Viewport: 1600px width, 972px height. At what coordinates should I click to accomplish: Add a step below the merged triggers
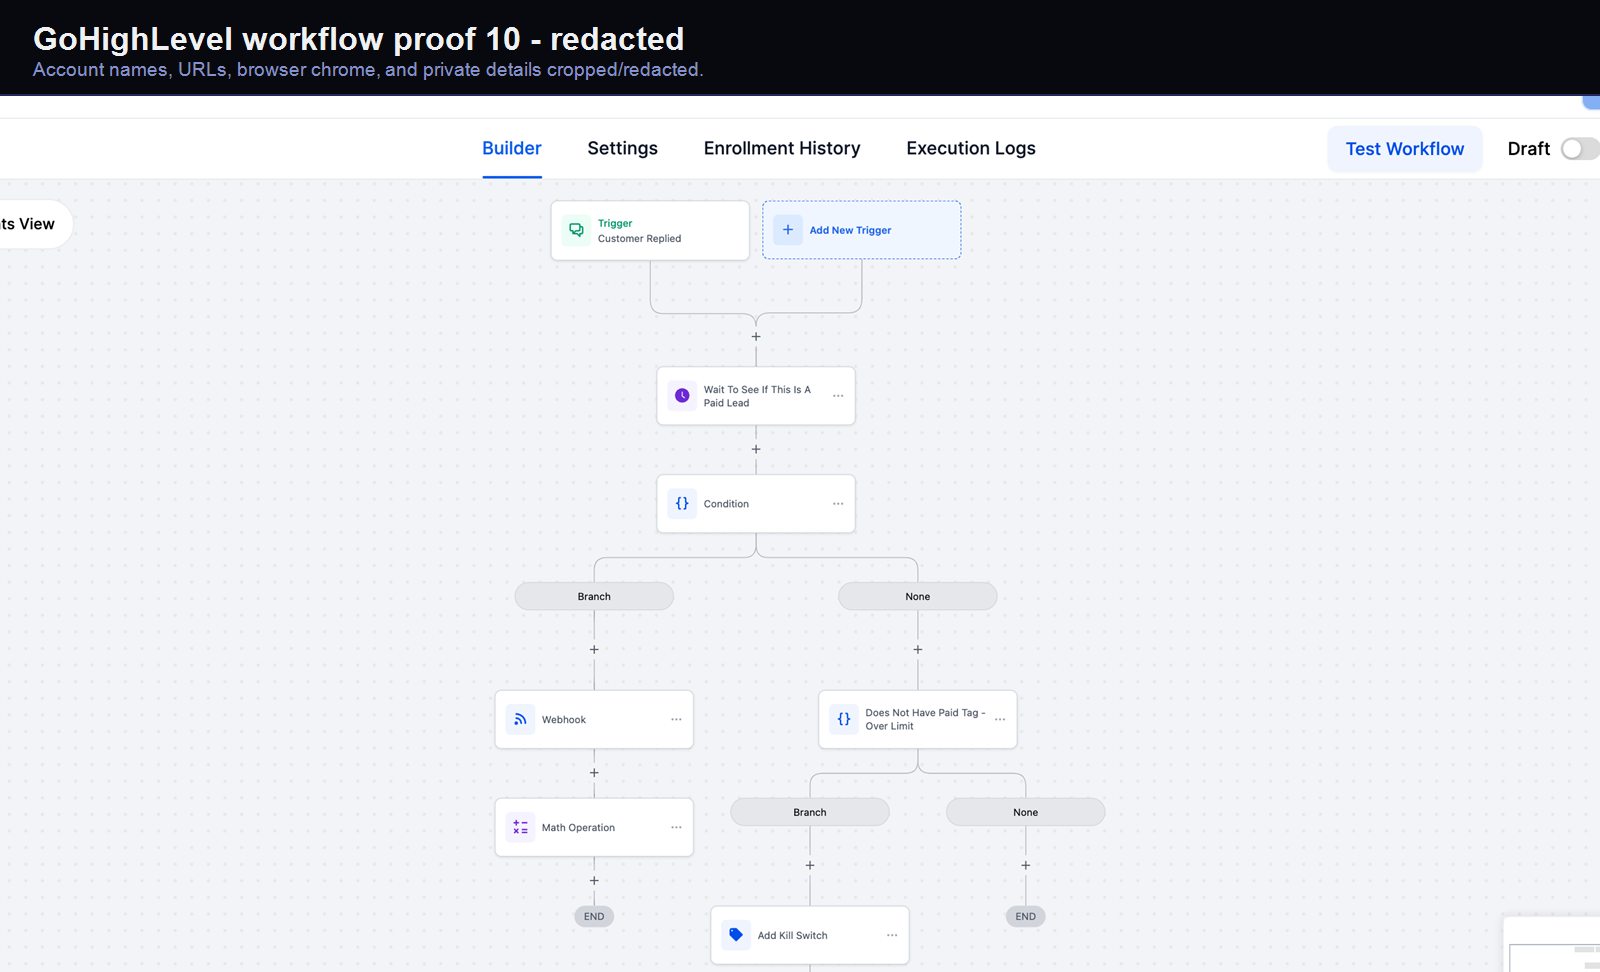756,337
